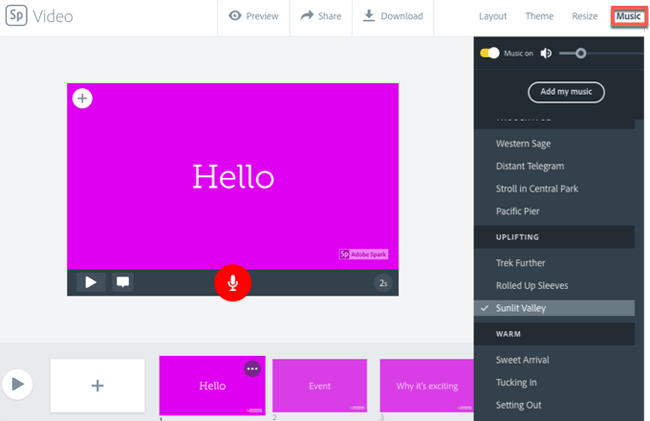Click the UPLIFTING category header
Image resolution: width=650 pixels, height=421 pixels.
[x=554, y=237]
